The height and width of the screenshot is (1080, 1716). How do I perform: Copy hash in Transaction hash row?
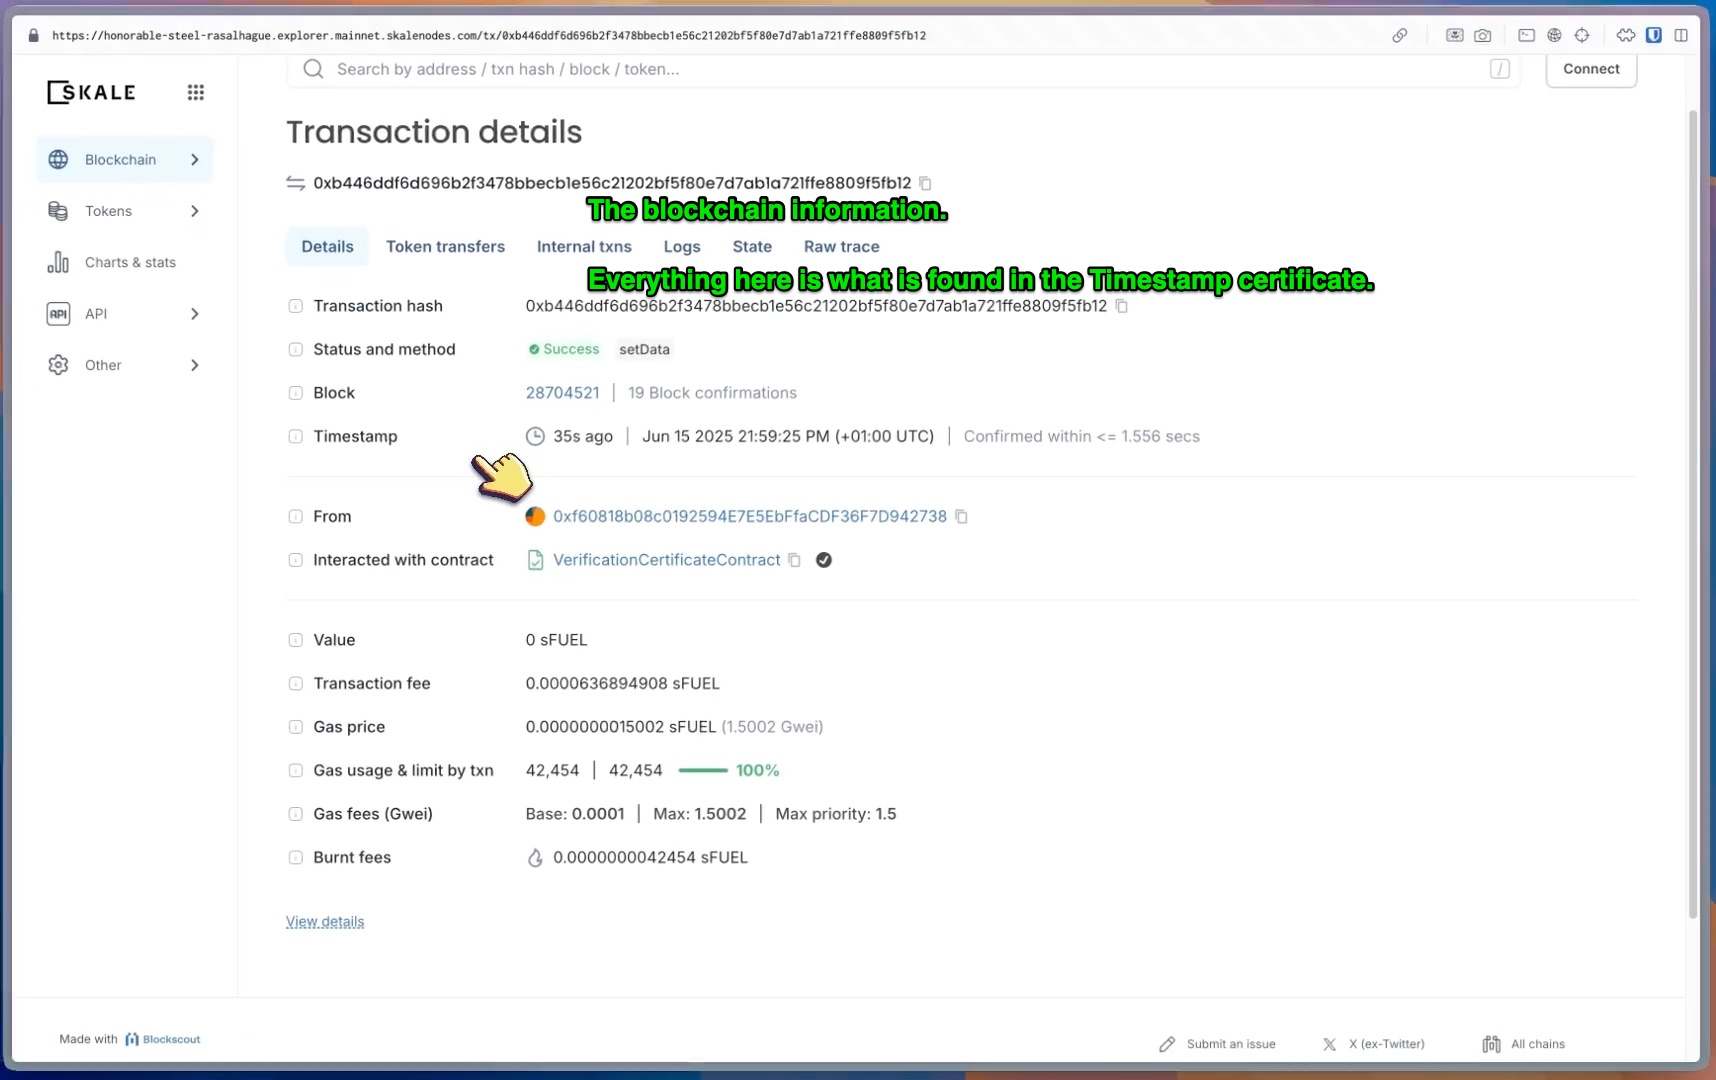(x=1121, y=306)
